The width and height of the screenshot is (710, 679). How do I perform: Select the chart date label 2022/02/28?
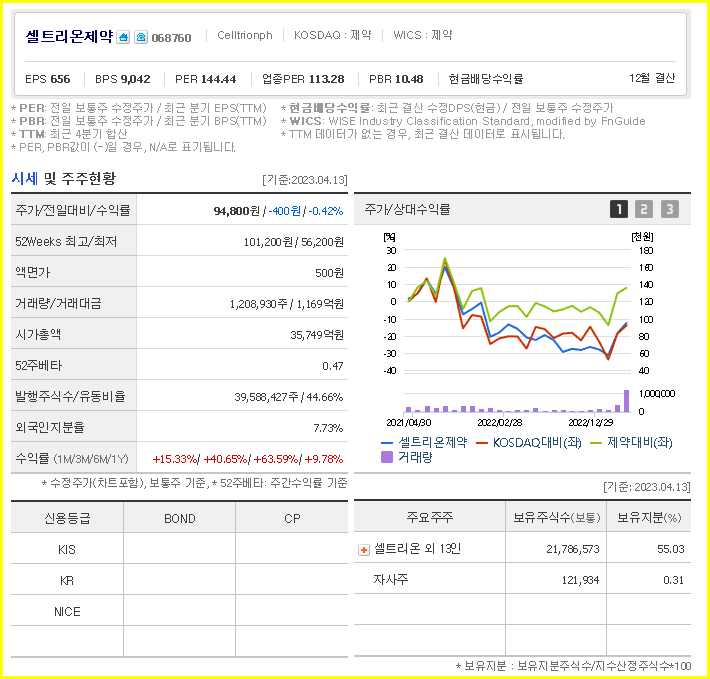[499, 422]
